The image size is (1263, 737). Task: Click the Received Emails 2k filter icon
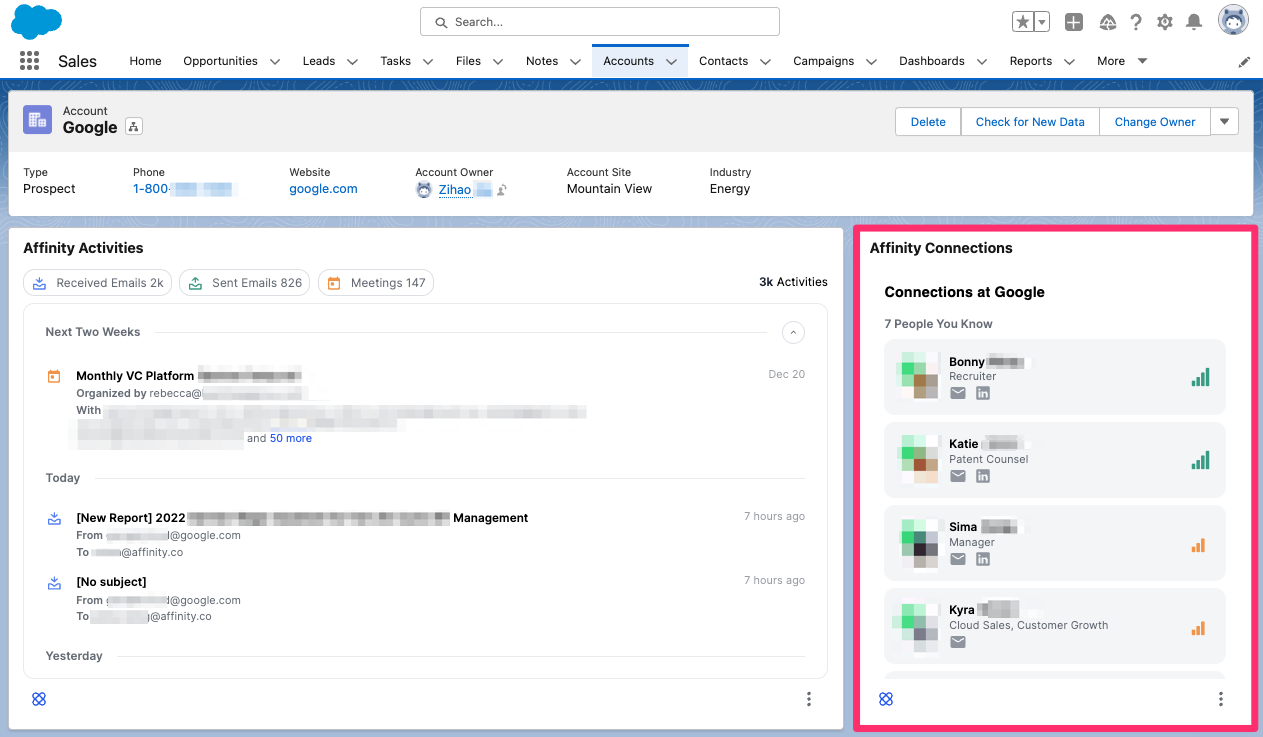39,283
